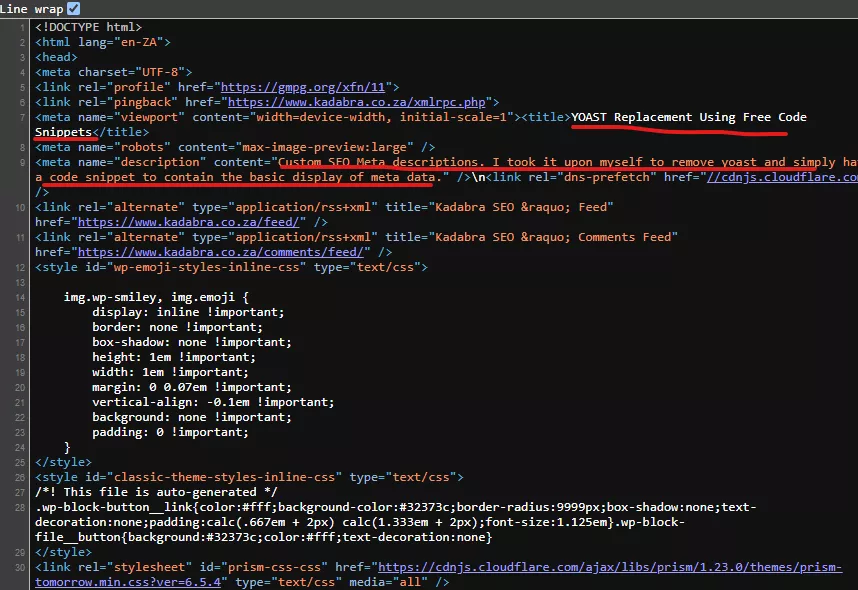
Task: Click 'img.wp-smiley, img.emoji {' selector
Action: pos(156,297)
